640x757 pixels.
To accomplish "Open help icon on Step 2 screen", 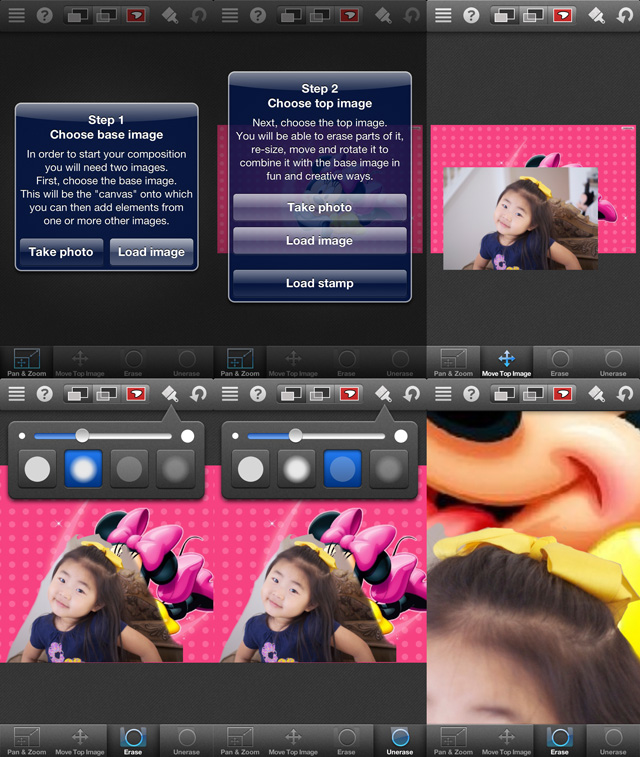I will pyautogui.click(x=258, y=15).
